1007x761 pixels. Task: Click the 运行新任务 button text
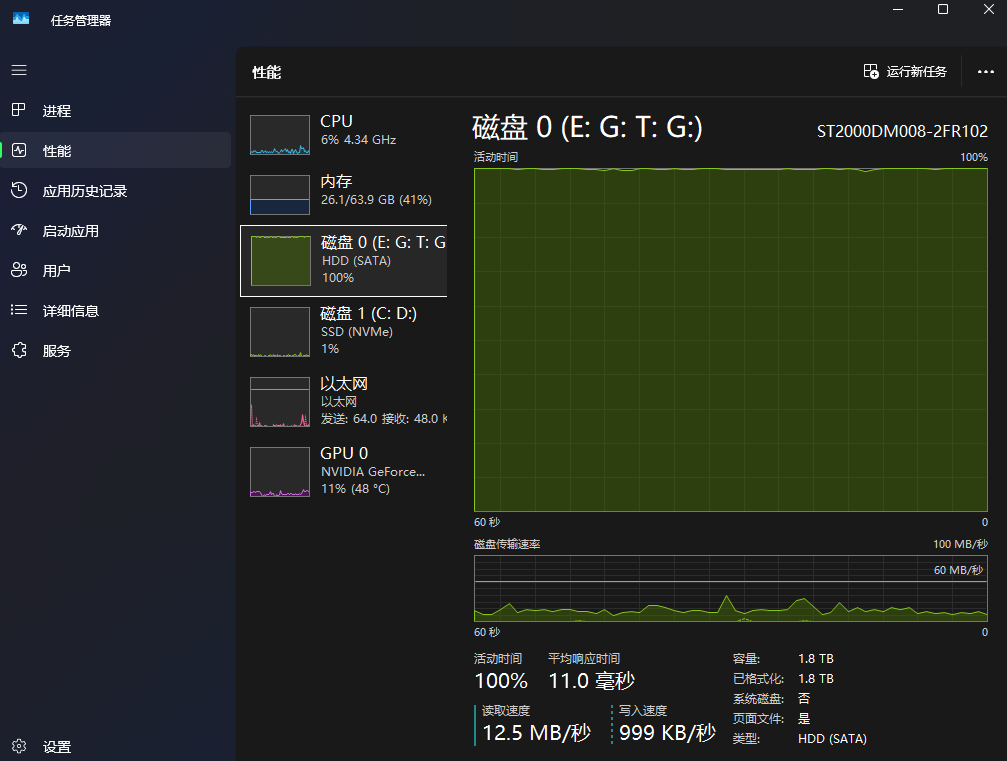pos(916,71)
